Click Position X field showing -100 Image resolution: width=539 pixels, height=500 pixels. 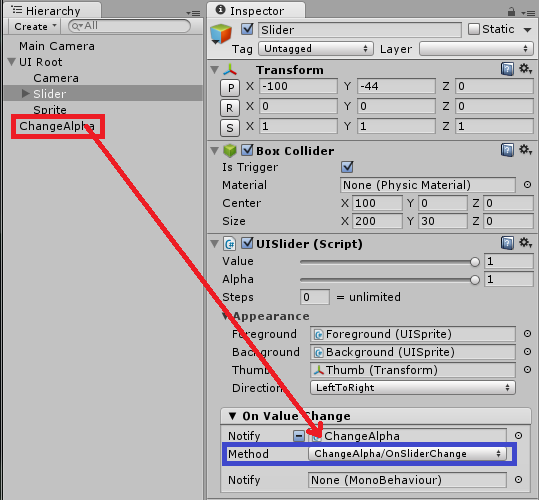(298, 86)
